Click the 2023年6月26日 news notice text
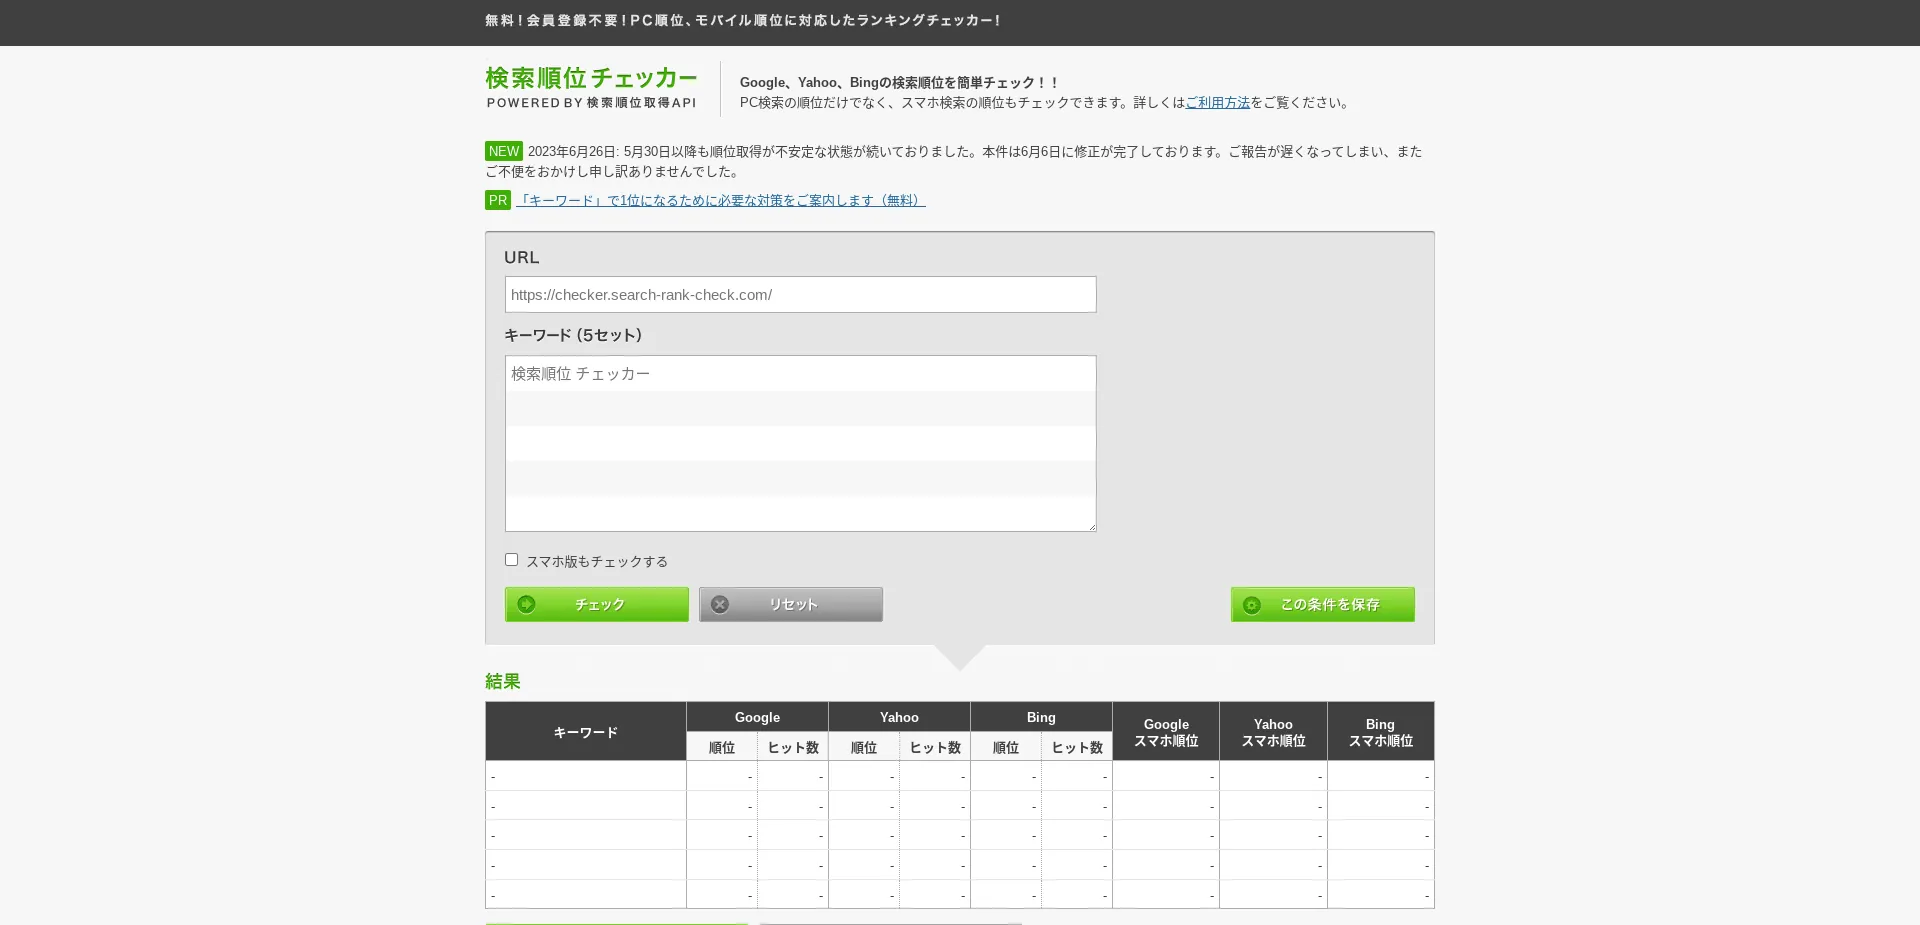Screen dimensions: 1920x925 point(953,161)
